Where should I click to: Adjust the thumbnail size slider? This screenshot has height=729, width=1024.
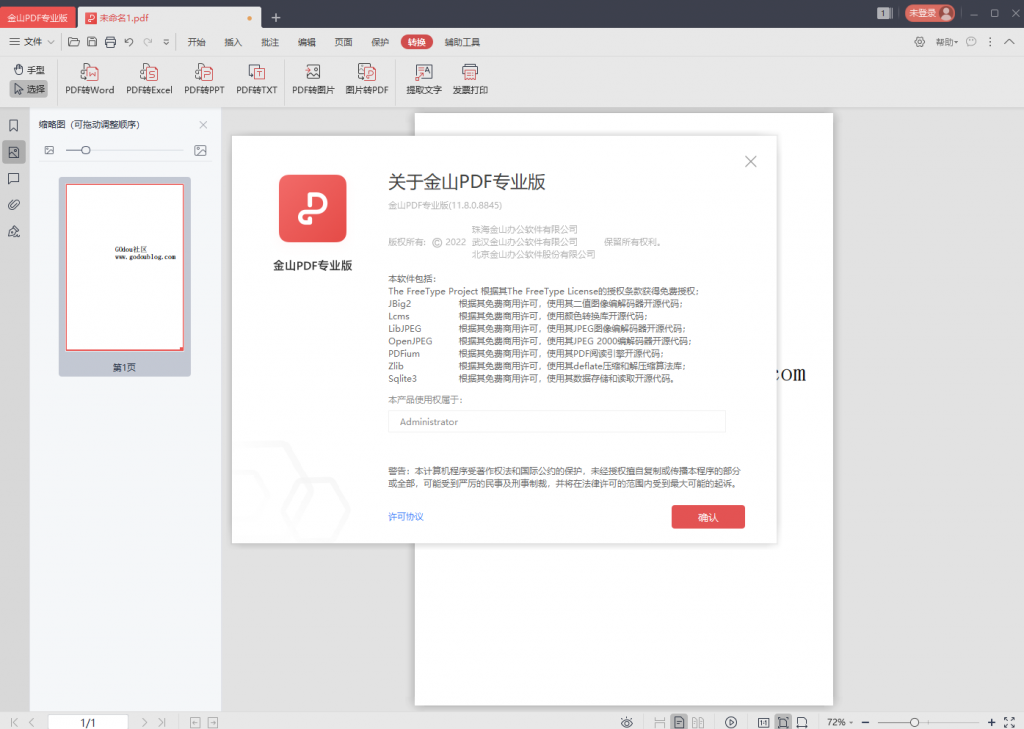tap(88, 150)
